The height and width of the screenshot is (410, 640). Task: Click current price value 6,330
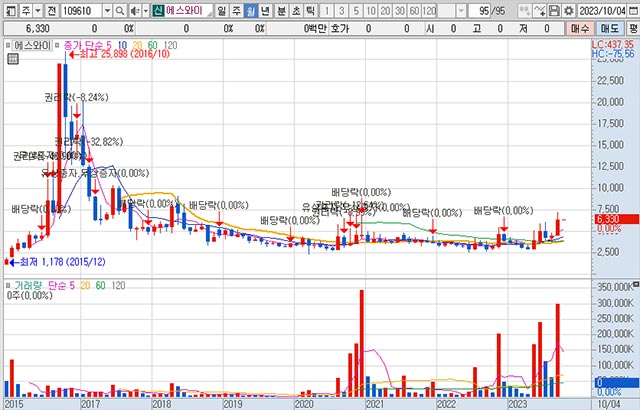(x=37, y=29)
